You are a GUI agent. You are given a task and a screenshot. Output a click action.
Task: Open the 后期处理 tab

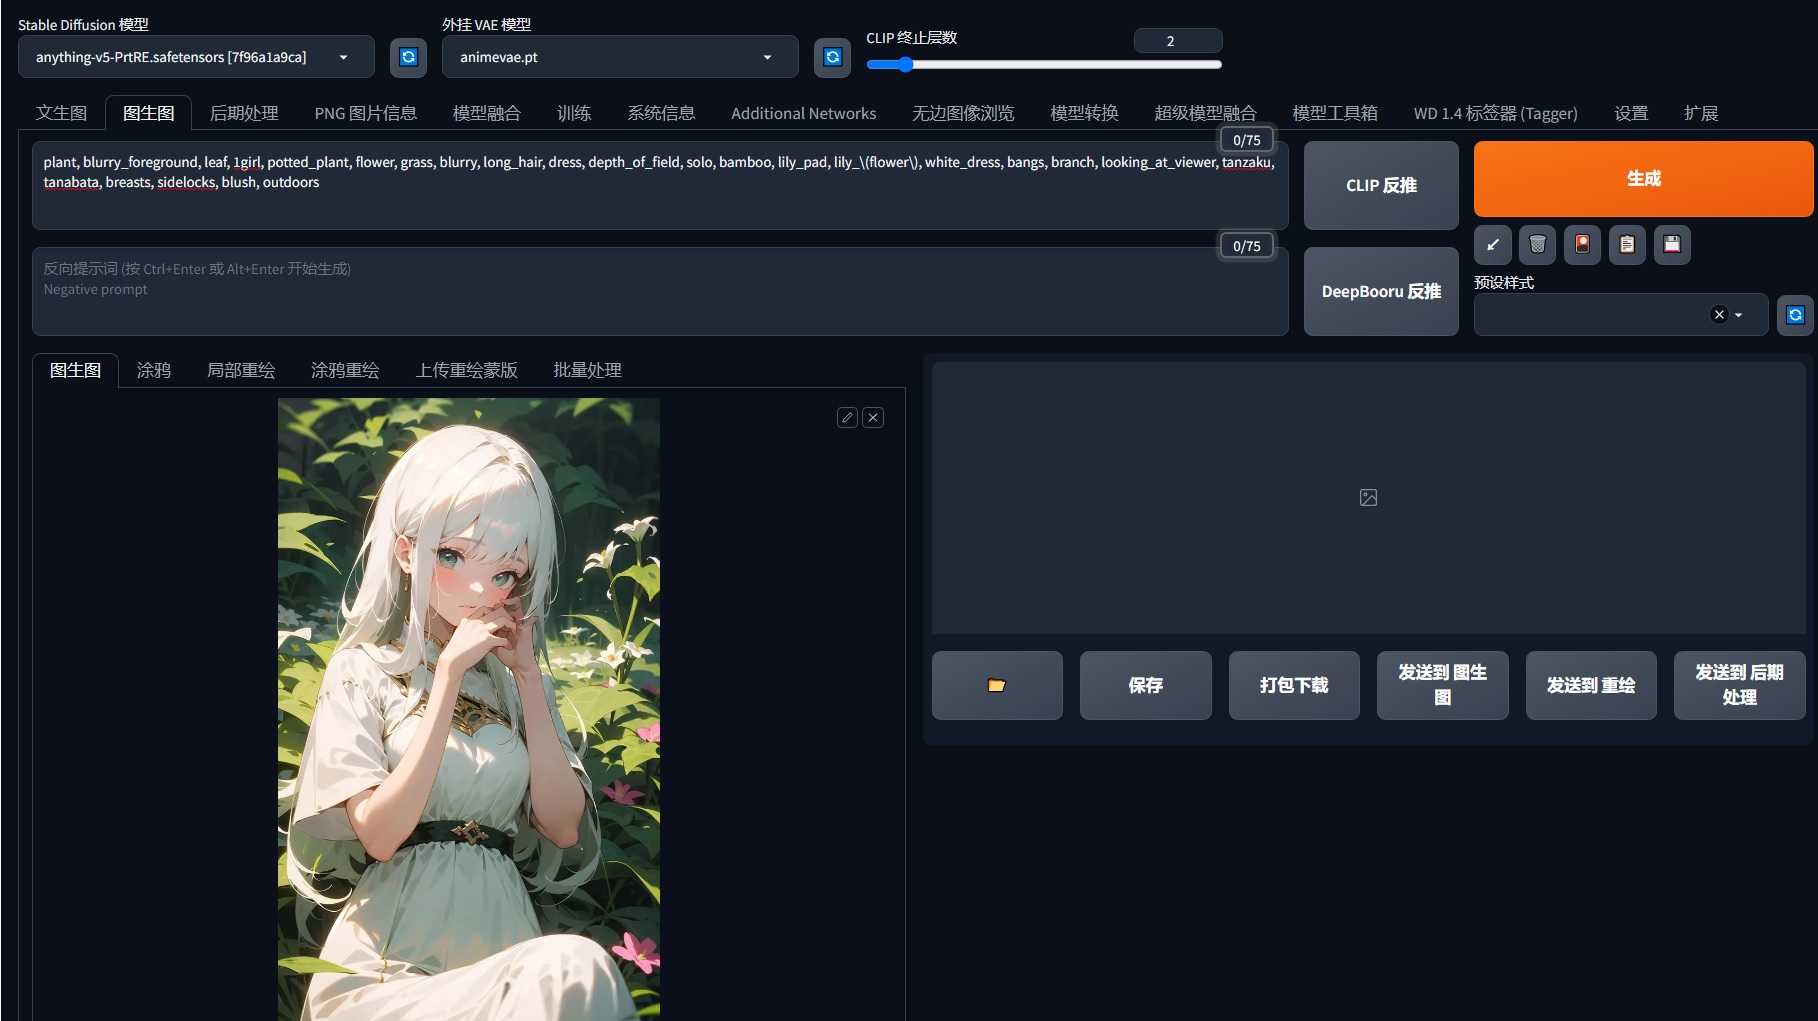coord(244,113)
